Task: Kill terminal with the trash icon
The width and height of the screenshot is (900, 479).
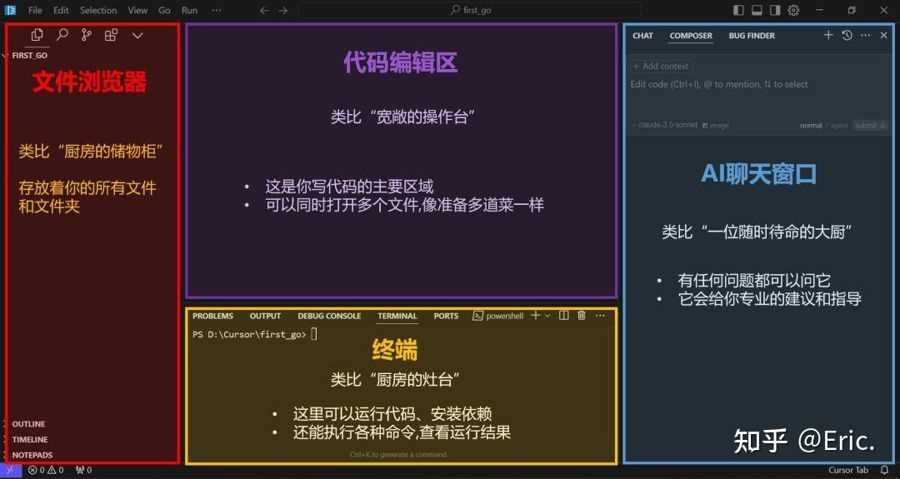Action: [x=581, y=316]
